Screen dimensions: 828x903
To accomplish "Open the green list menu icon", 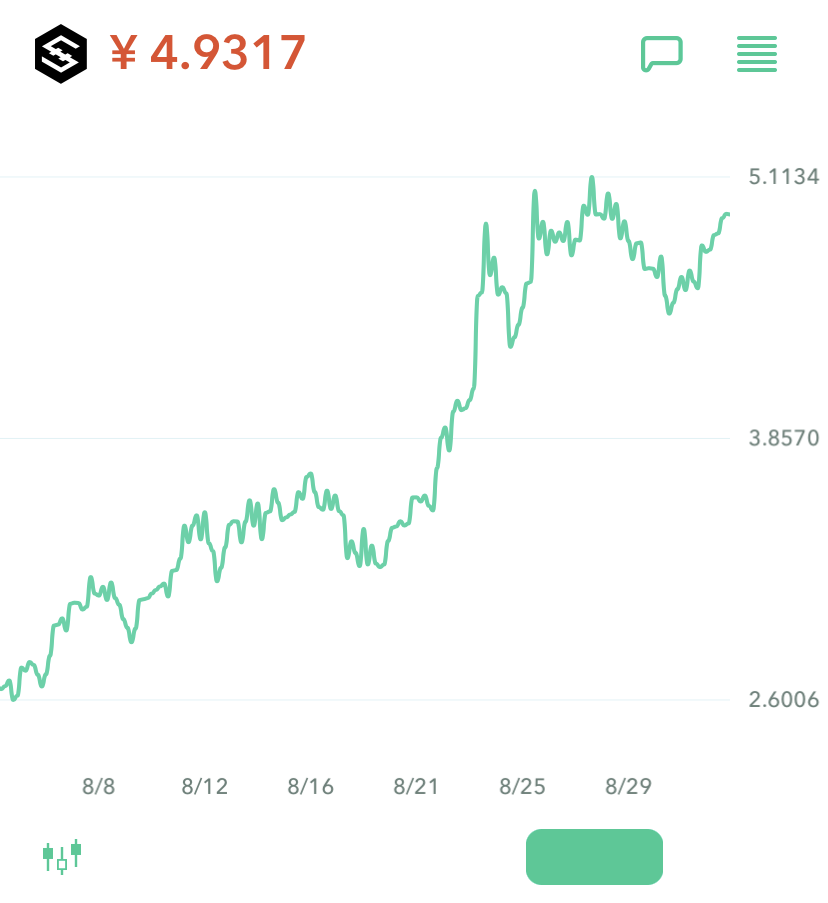I will pos(757,54).
